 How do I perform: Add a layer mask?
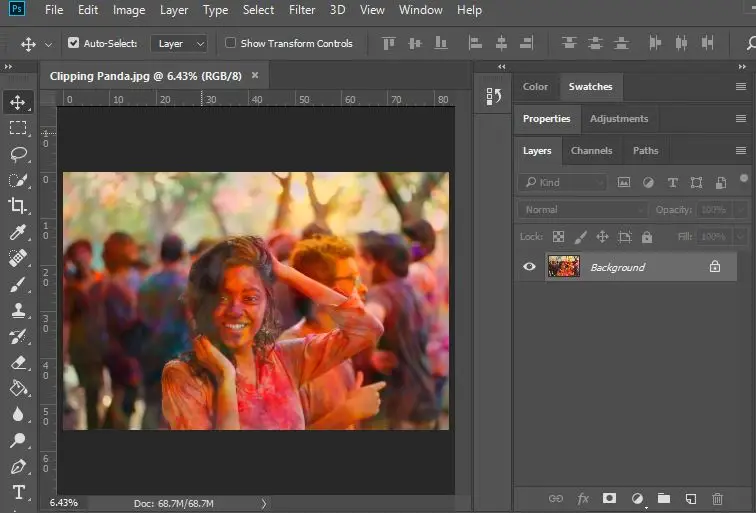tap(609, 498)
